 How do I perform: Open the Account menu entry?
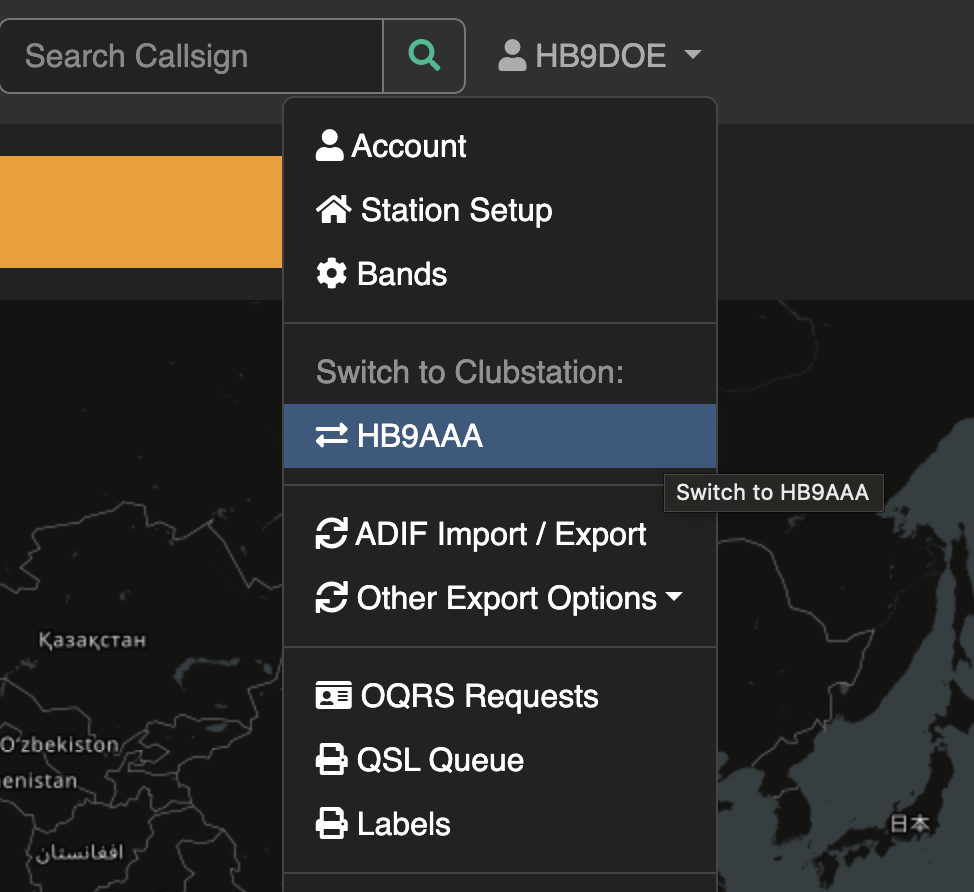tap(500, 146)
